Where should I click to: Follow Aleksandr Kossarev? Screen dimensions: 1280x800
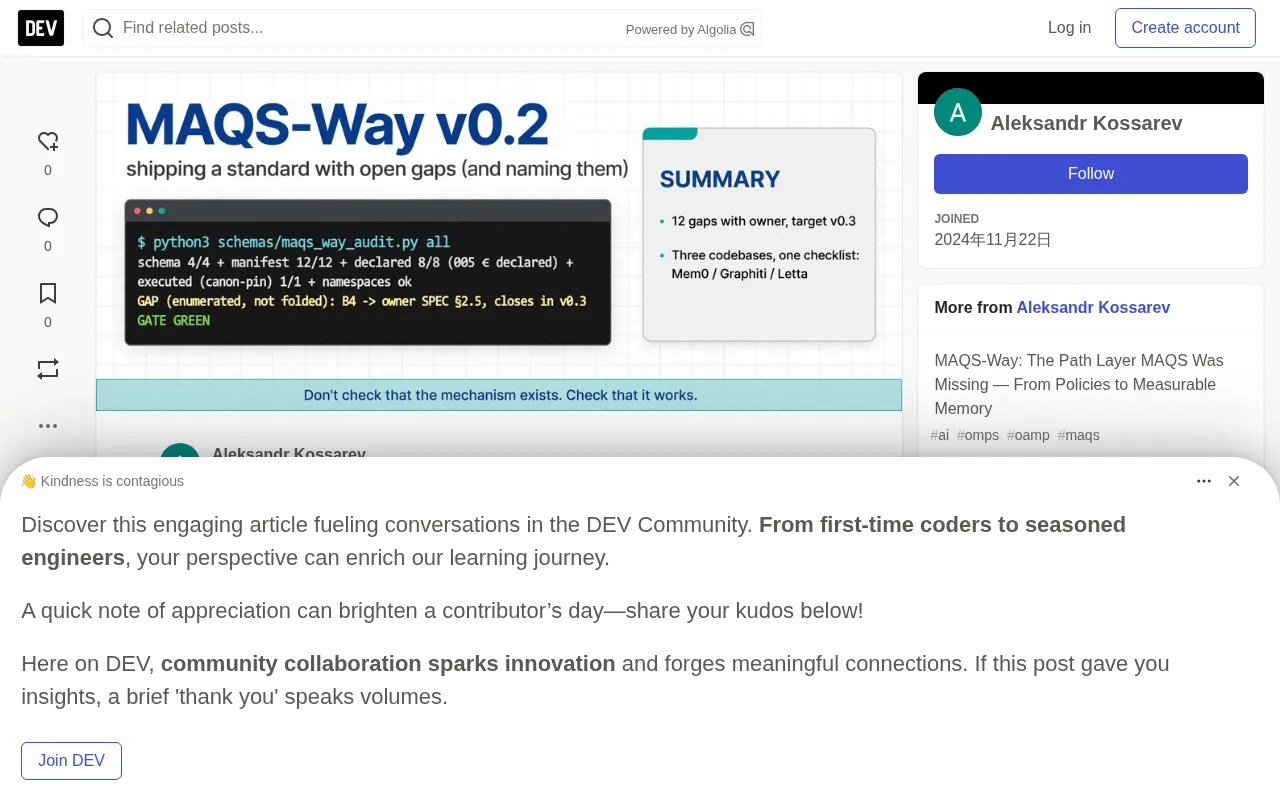[1091, 174]
